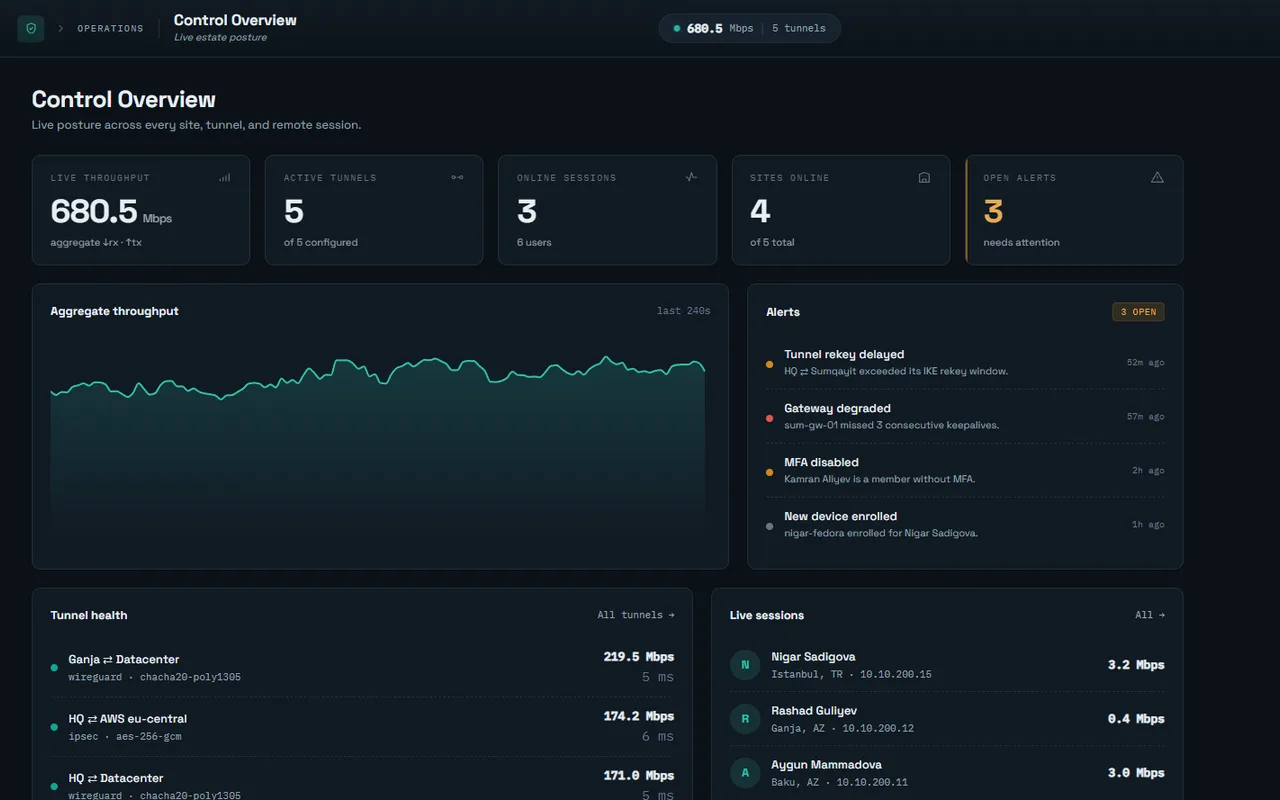This screenshot has width=1280, height=800.
Task: Select Aygun Mammadova's live session
Action: pyautogui.click(x=947, y=773)
